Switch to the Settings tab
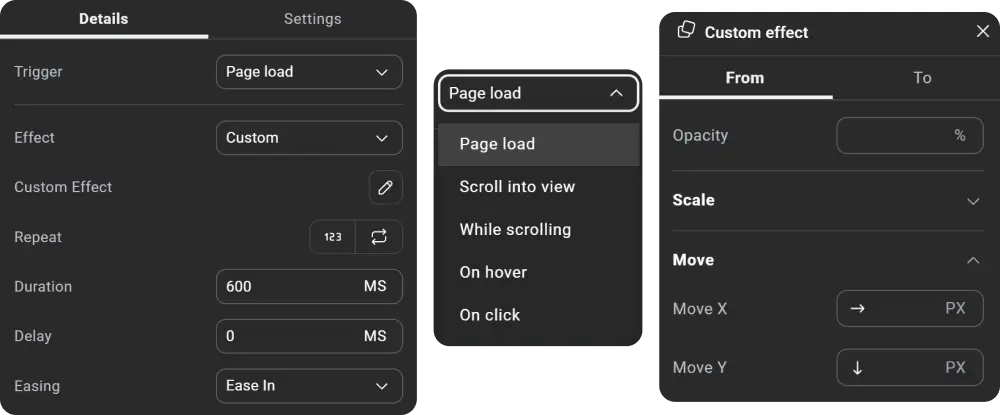Image resolution: width=1000 pixels, height=415 pixels. pos(312,19)
